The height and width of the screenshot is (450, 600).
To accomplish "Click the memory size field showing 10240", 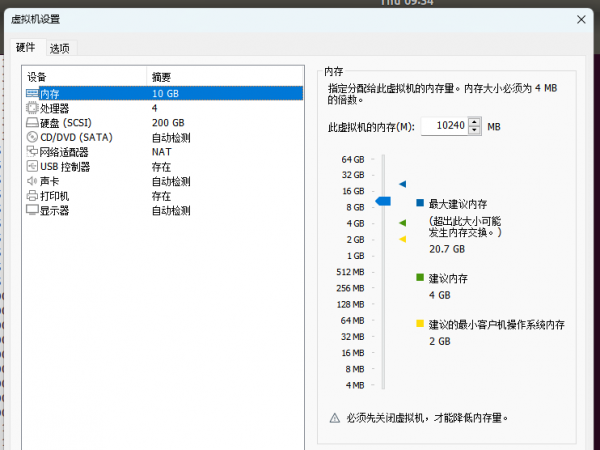I will 445,126.
